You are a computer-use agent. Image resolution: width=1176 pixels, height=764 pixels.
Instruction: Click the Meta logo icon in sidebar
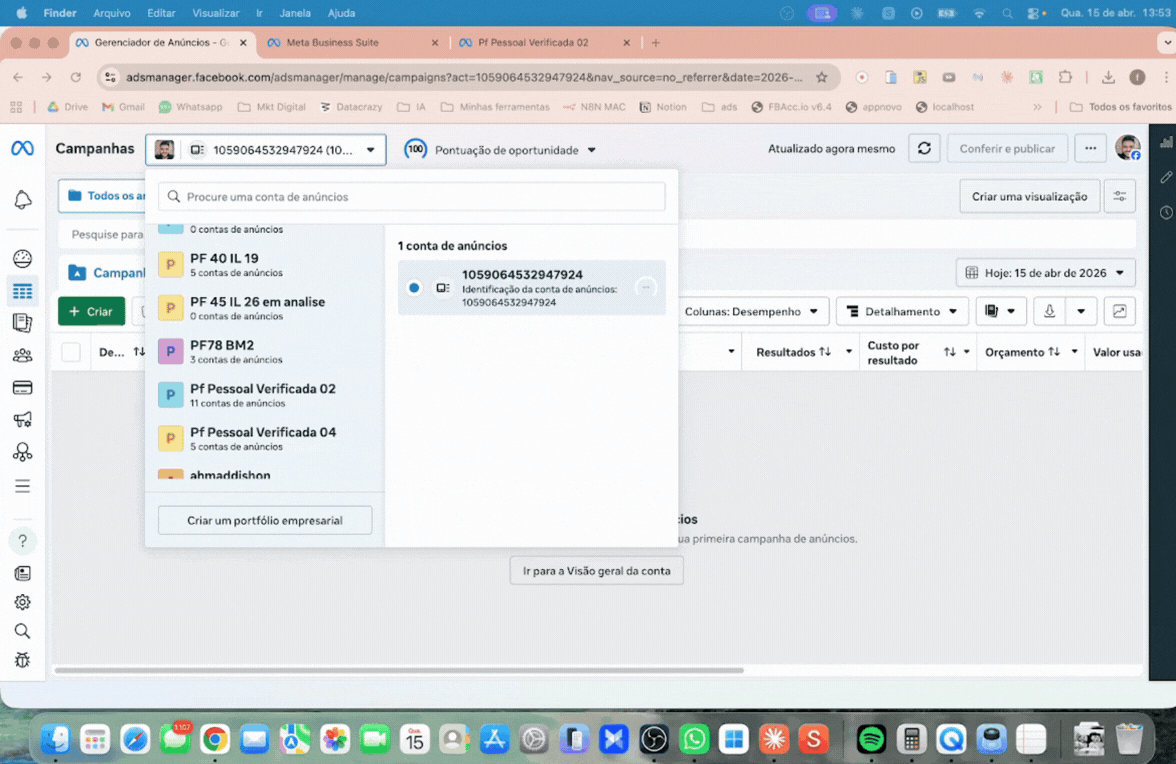(x=22, y=148)
